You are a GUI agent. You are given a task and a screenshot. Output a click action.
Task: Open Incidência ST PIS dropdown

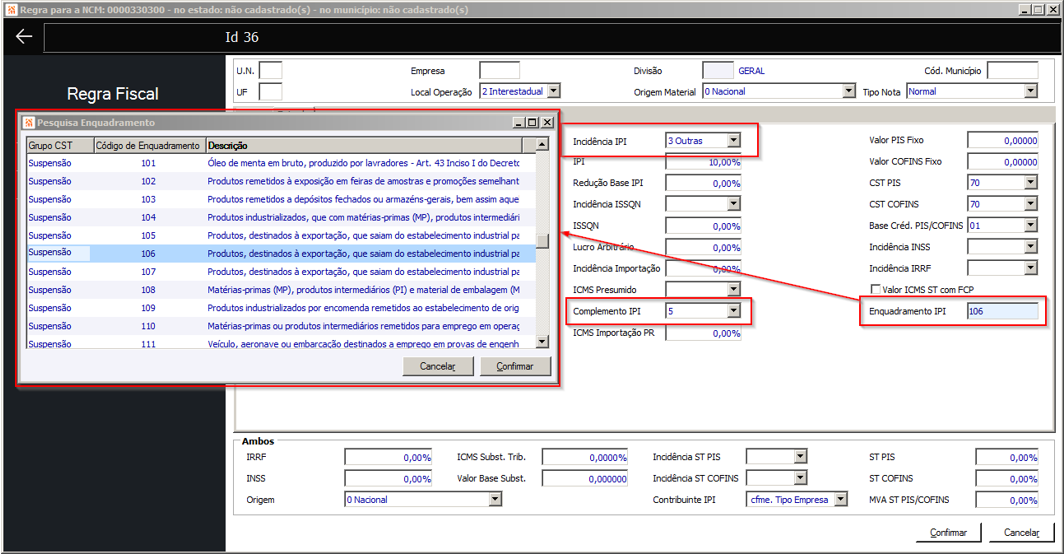(801, 457)
